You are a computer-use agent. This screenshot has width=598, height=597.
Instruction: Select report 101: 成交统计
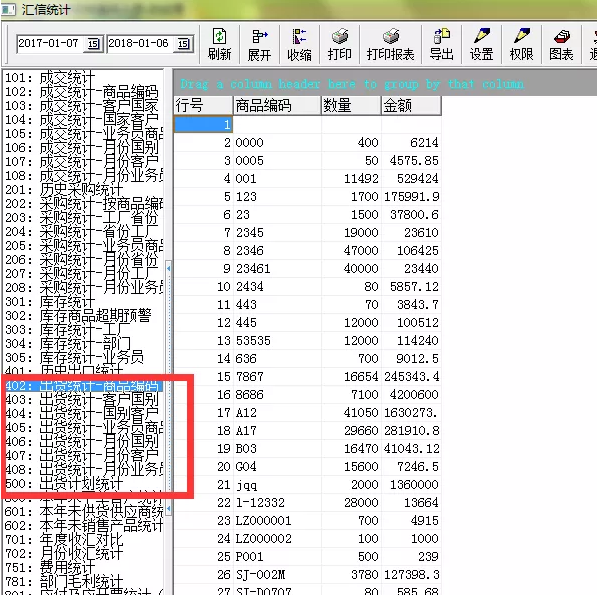[x=50, y=78]
